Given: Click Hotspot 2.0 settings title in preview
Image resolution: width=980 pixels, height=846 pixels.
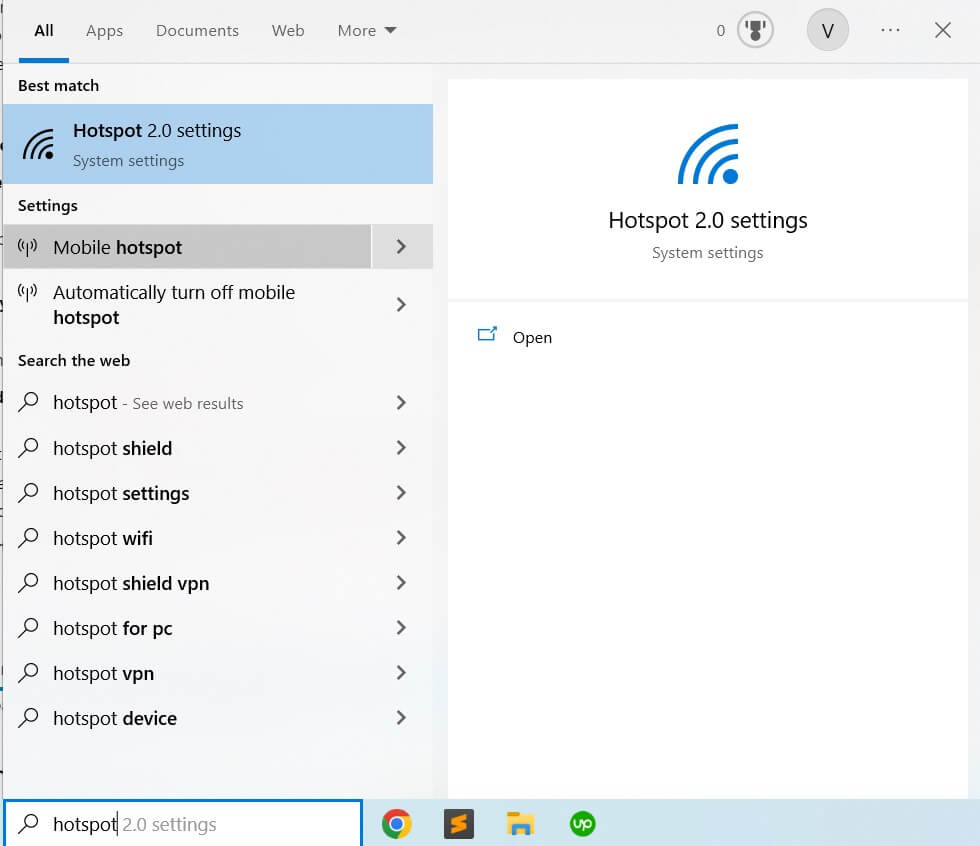Looking at the screenshot, I should tap(708, 221).
